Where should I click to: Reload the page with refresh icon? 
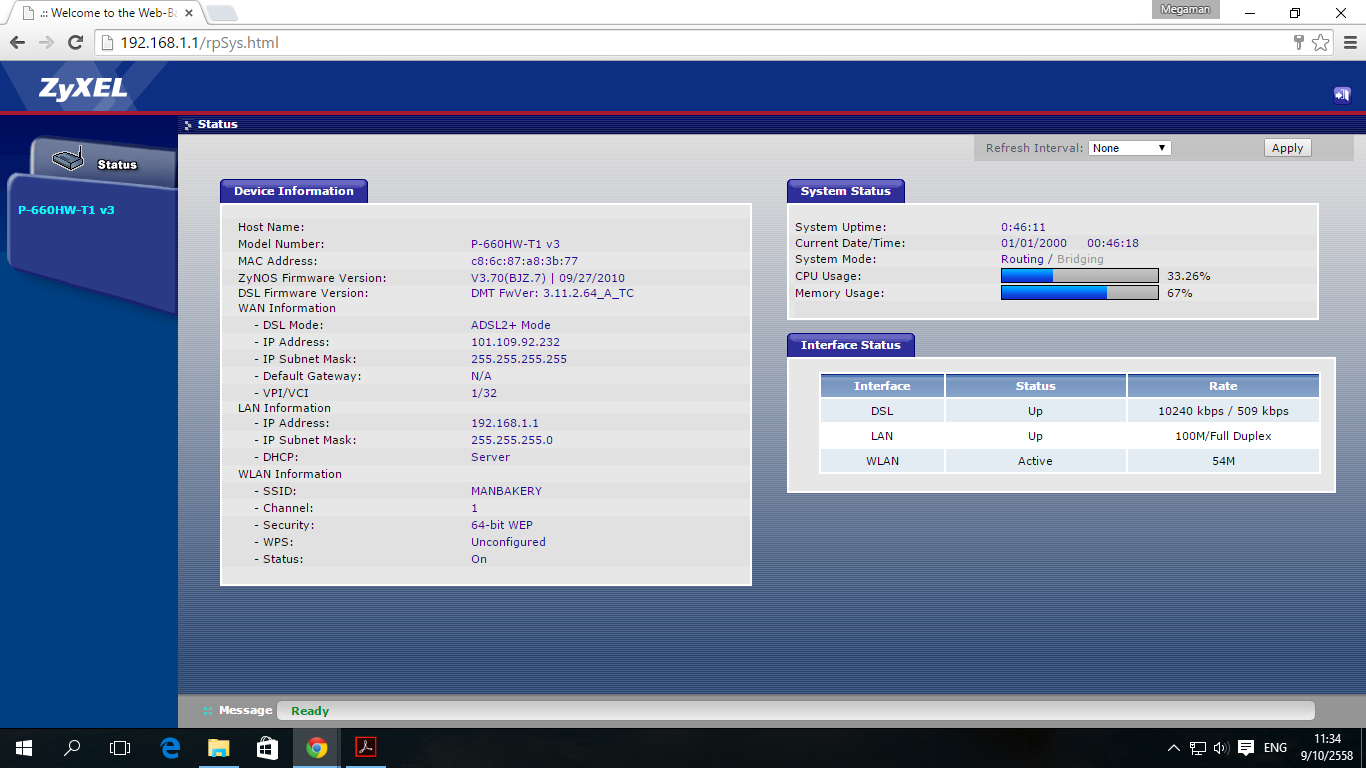pos(75,42)
